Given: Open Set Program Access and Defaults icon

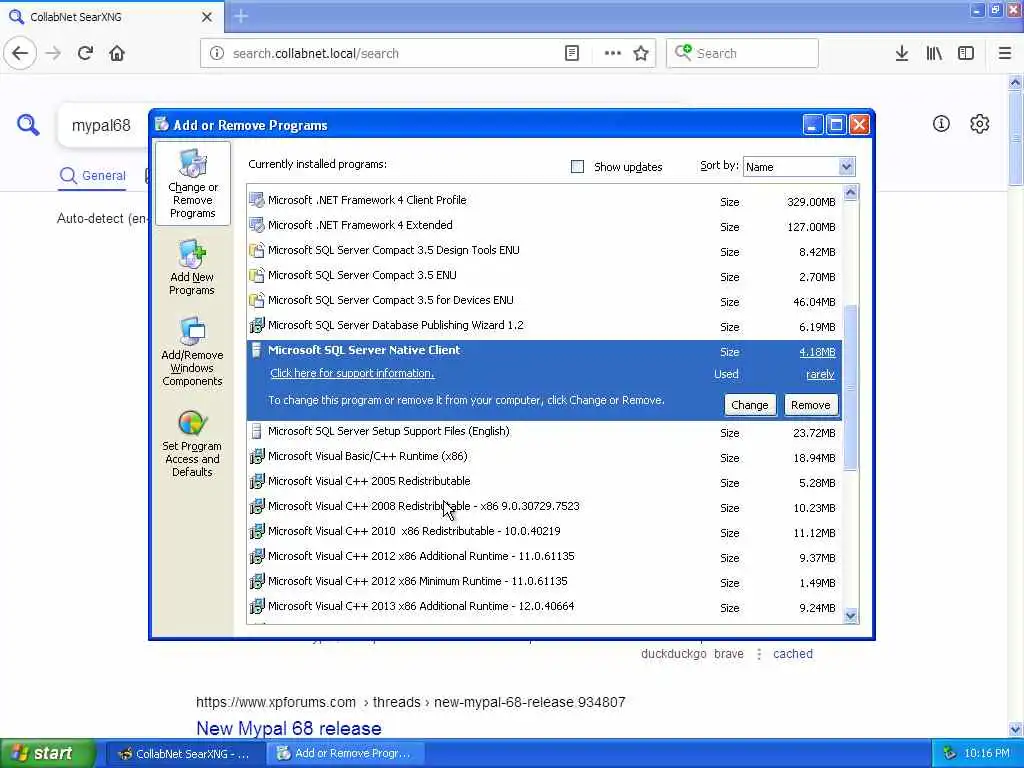Looking at the screenshot, I should [x=192, y=444].
